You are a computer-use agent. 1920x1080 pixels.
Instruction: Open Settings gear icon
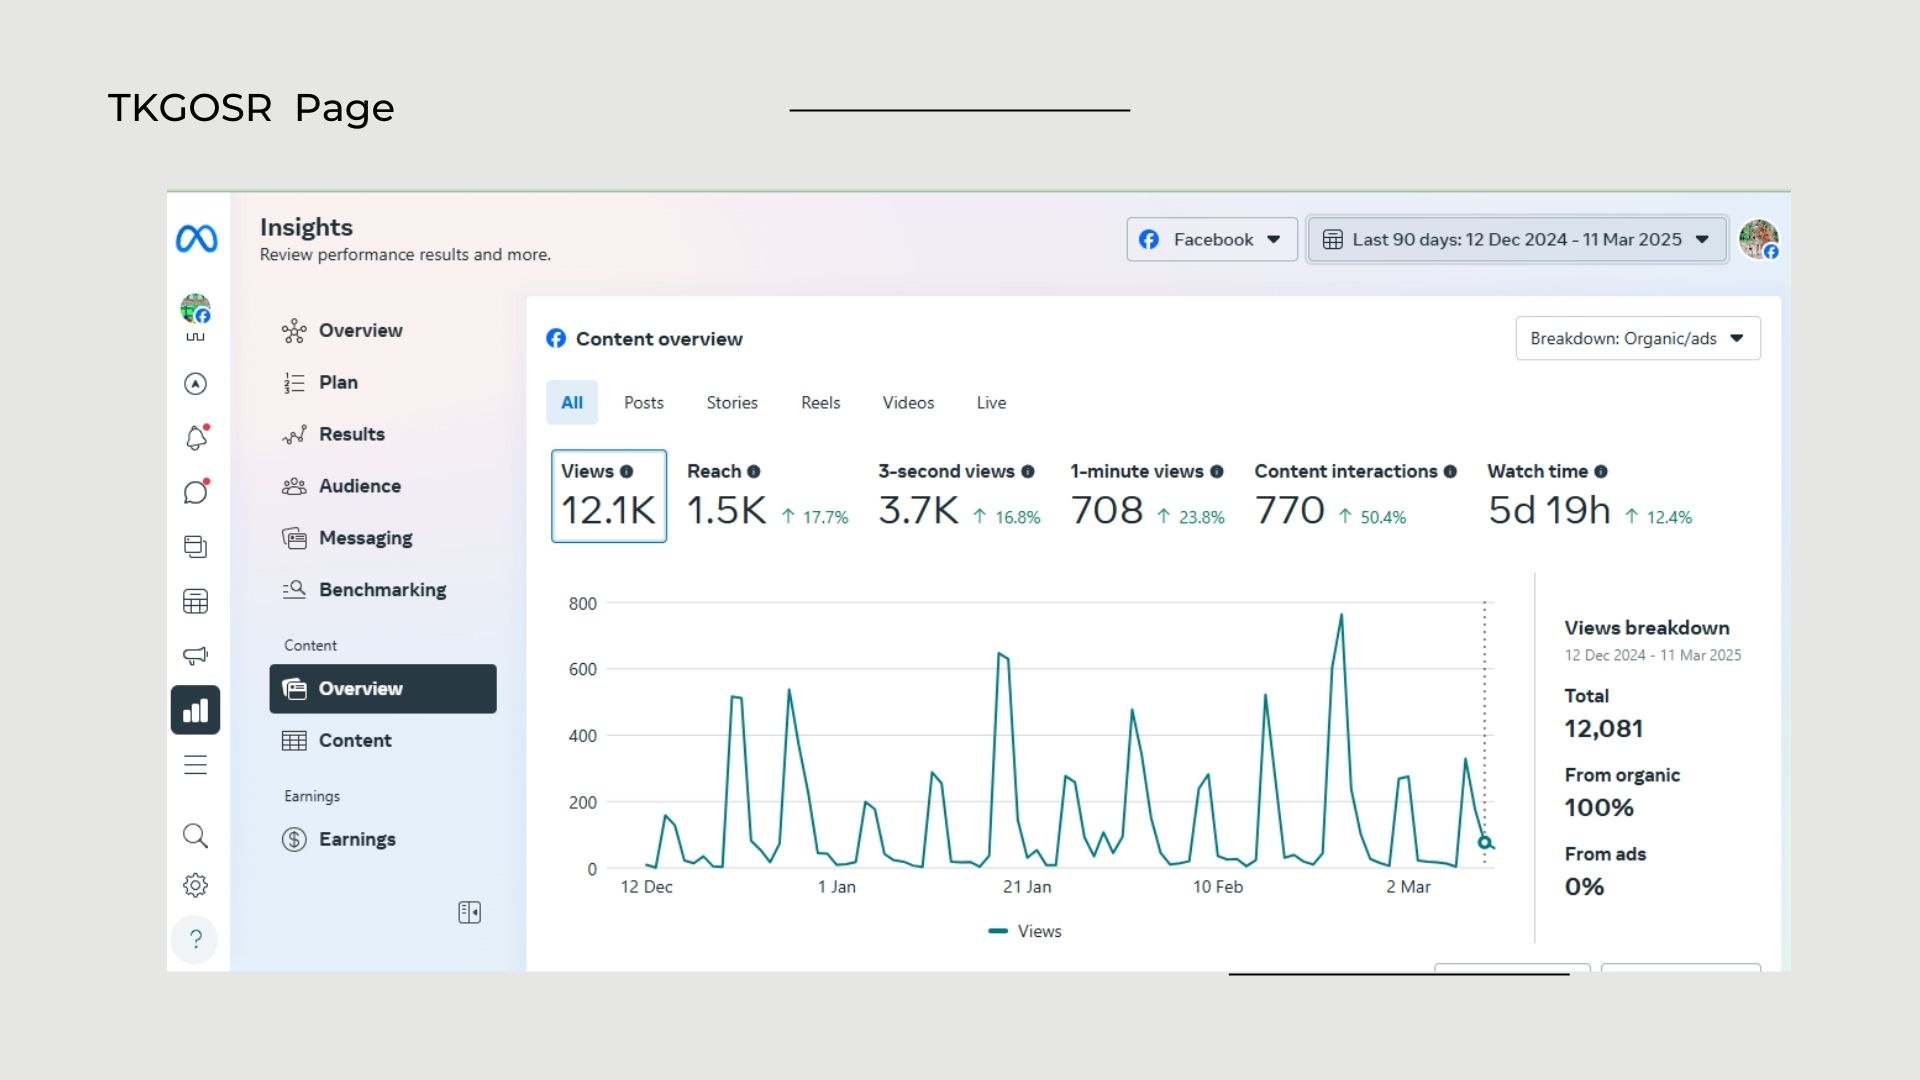(196, 885)
